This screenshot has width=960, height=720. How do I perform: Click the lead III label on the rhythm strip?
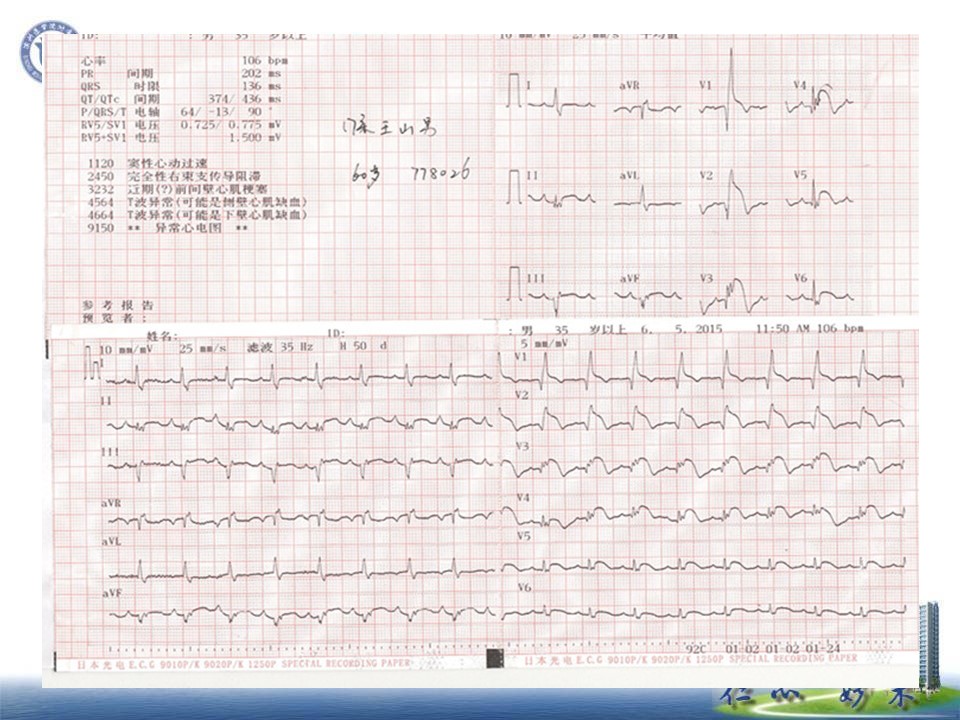click(x=110, y=452)
